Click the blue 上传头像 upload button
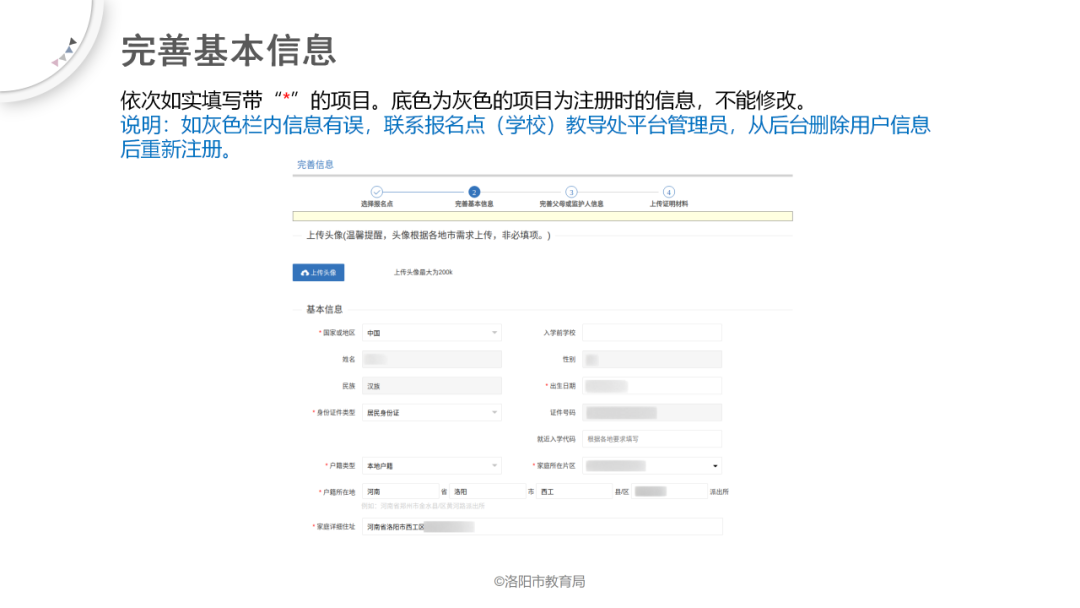Viewport: 1080px width, 608px height. coord(318,271)
